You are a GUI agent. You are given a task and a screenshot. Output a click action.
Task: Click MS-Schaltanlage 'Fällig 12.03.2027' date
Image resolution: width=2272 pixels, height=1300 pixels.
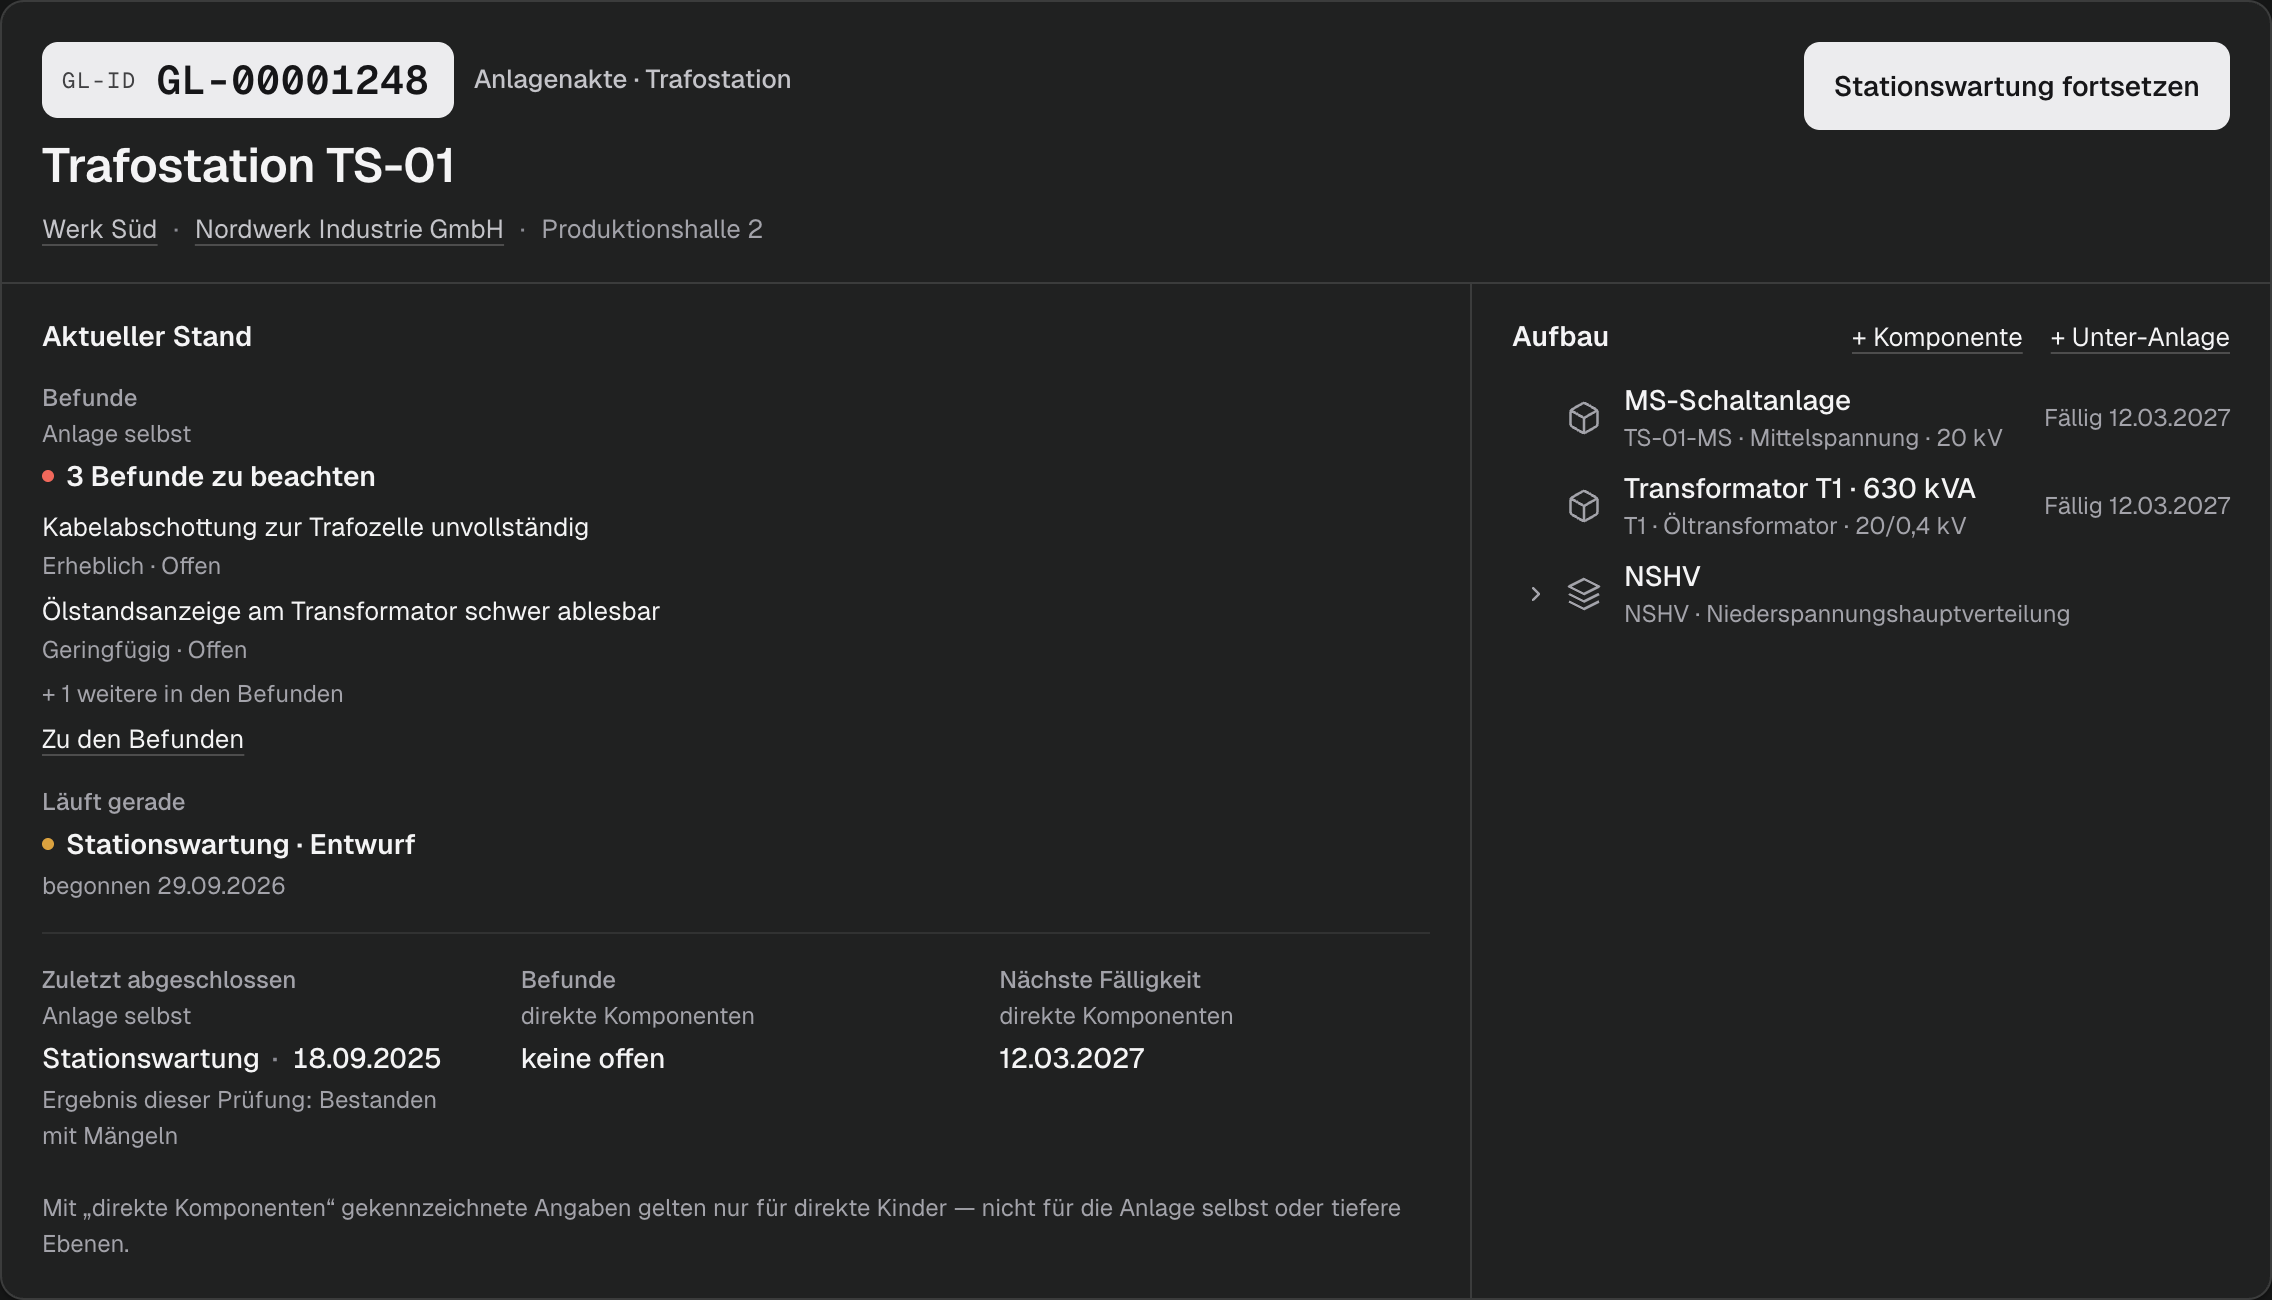[2137, 418]
